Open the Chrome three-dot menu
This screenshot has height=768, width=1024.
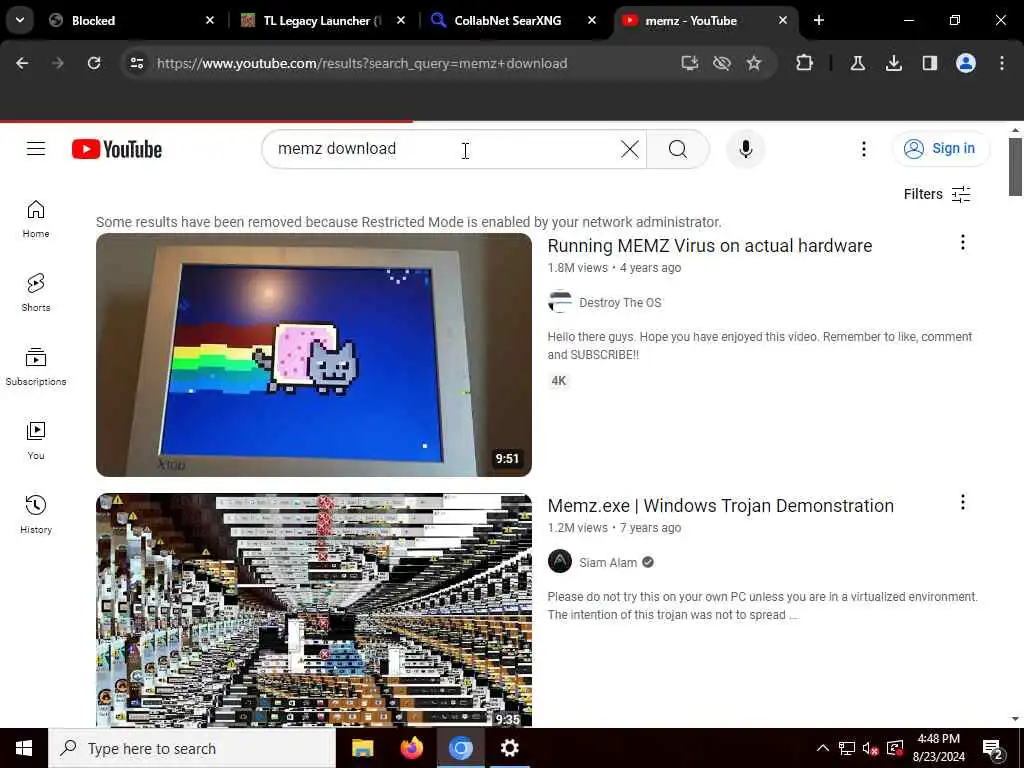[1002, 63]
